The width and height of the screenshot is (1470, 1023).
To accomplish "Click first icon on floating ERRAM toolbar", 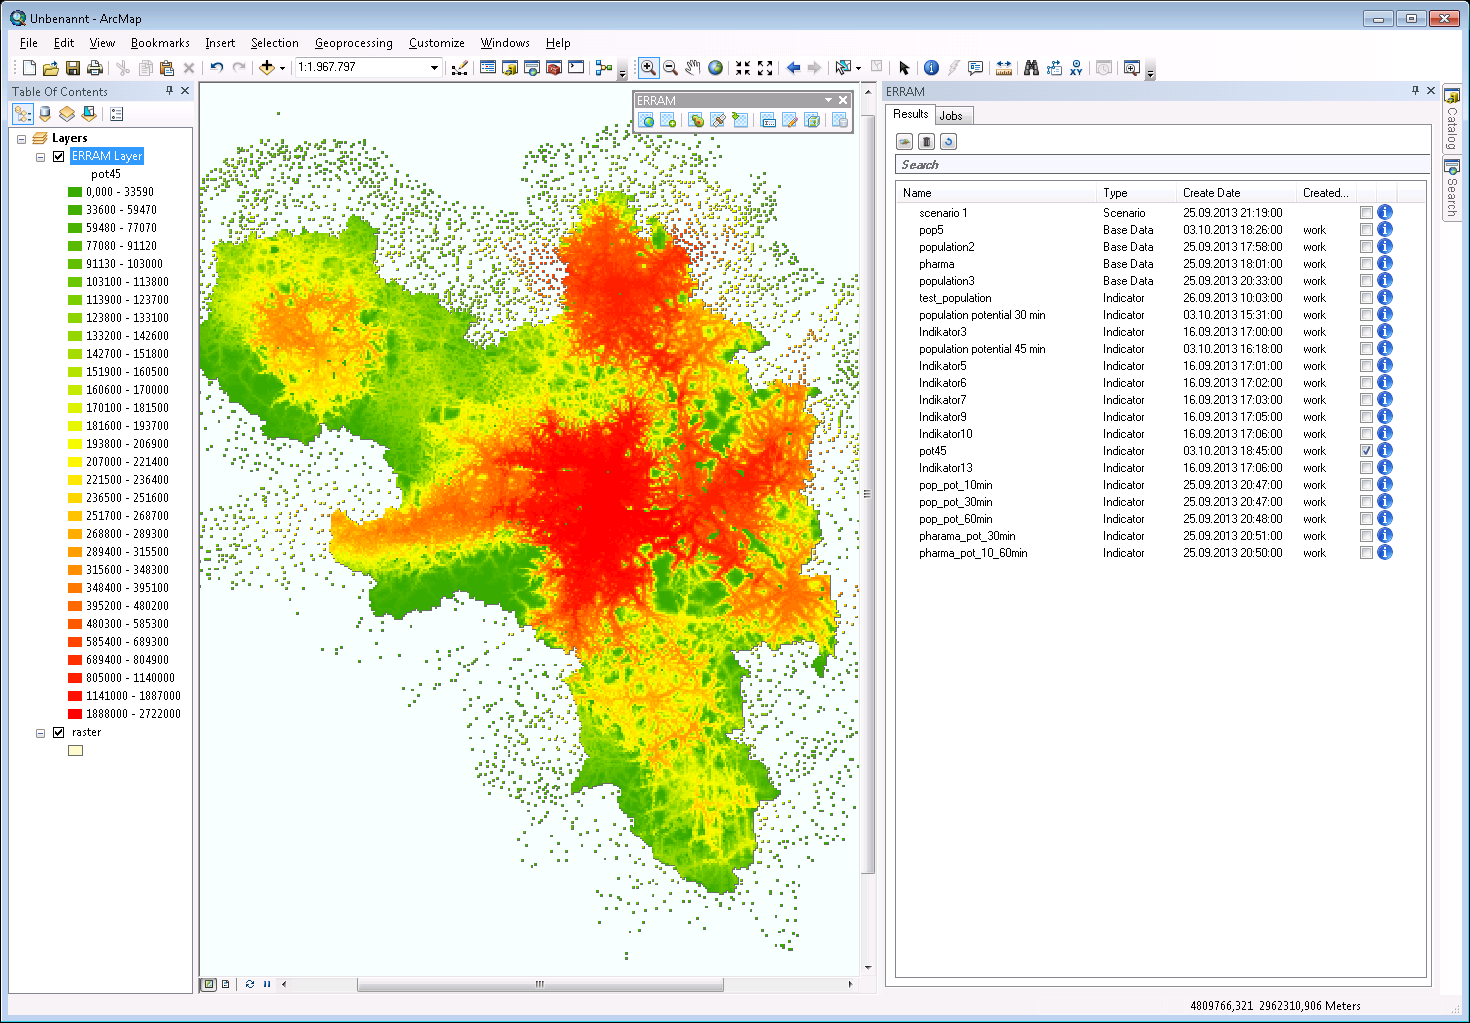I will click(646, 120).
